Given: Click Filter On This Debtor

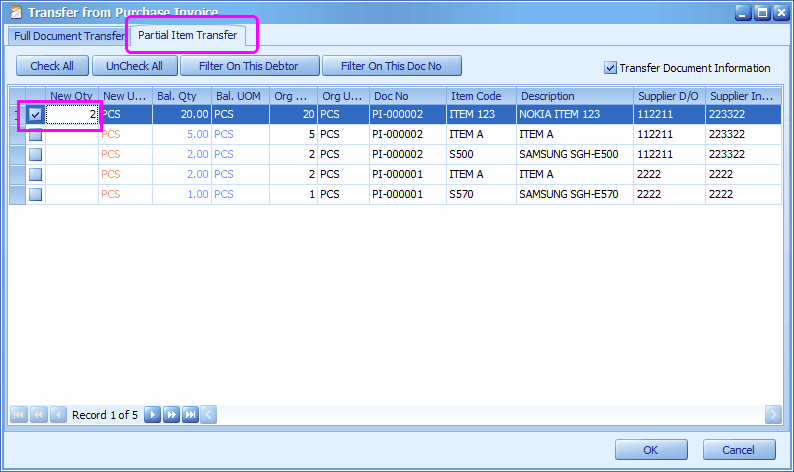Looking at the screenshot, I should (x=250, y=67).
